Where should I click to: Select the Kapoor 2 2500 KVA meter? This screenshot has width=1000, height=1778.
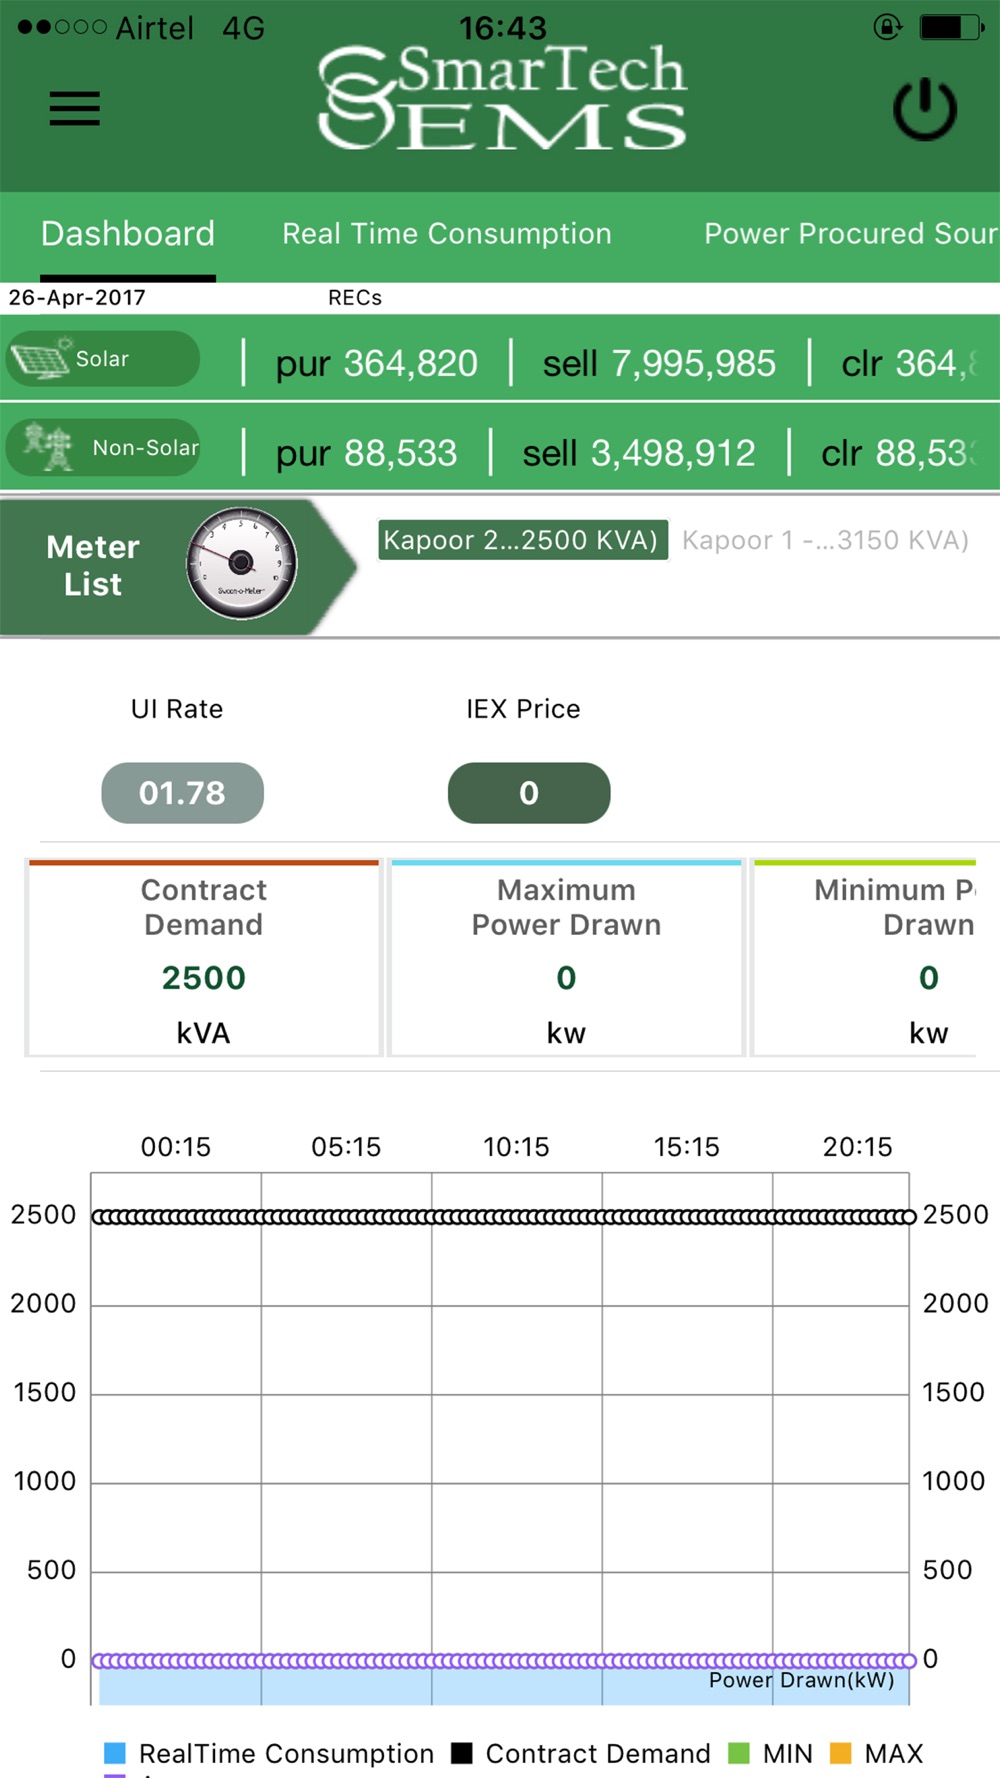[x=522, y=540]
